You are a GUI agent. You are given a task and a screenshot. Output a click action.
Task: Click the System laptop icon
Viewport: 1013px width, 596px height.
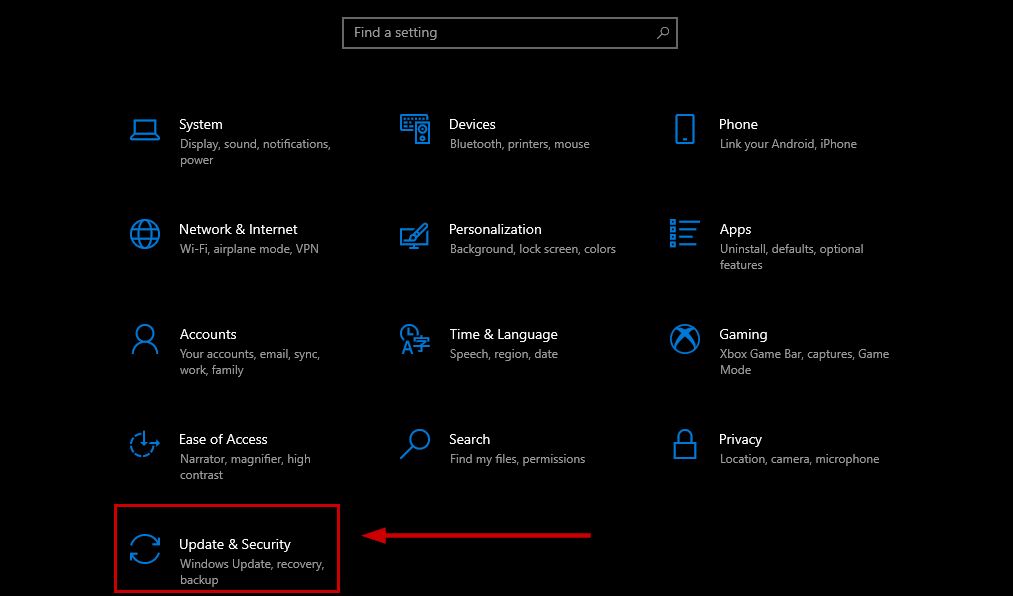[x=145, y=130]
